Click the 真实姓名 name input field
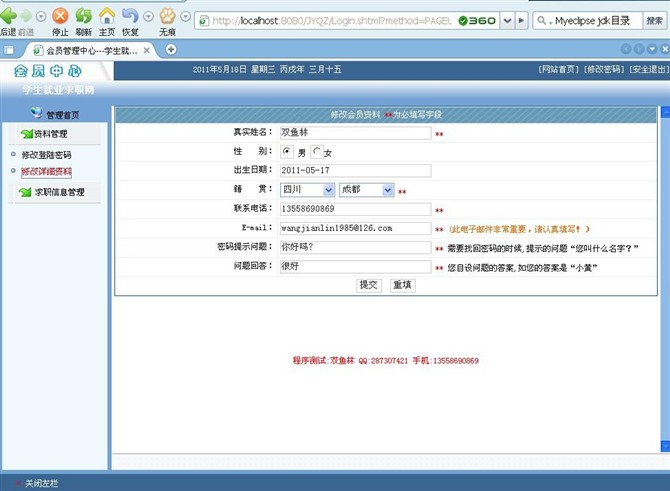 click(355, 132)
